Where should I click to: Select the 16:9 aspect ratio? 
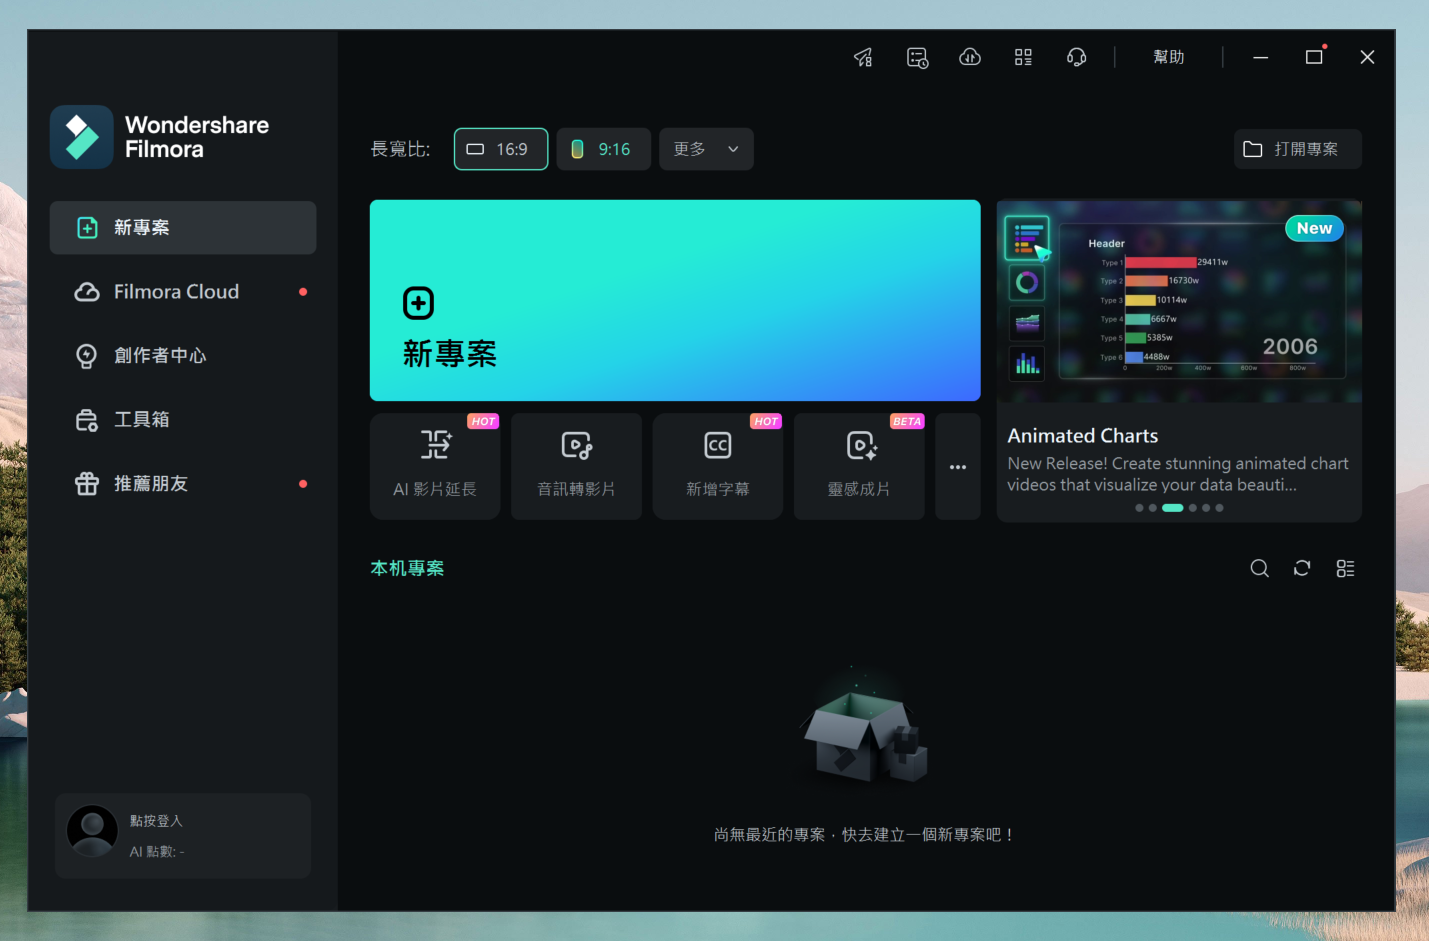(500, 149)
